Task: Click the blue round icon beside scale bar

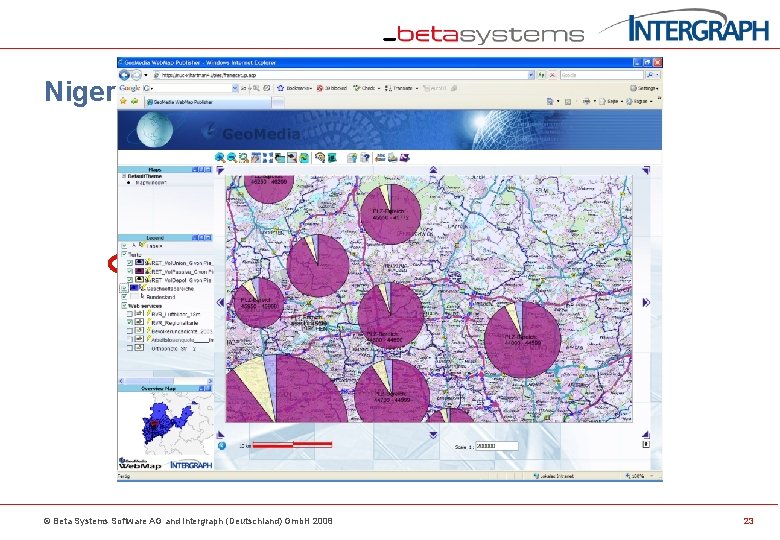Action: click(x=222, y=446)
